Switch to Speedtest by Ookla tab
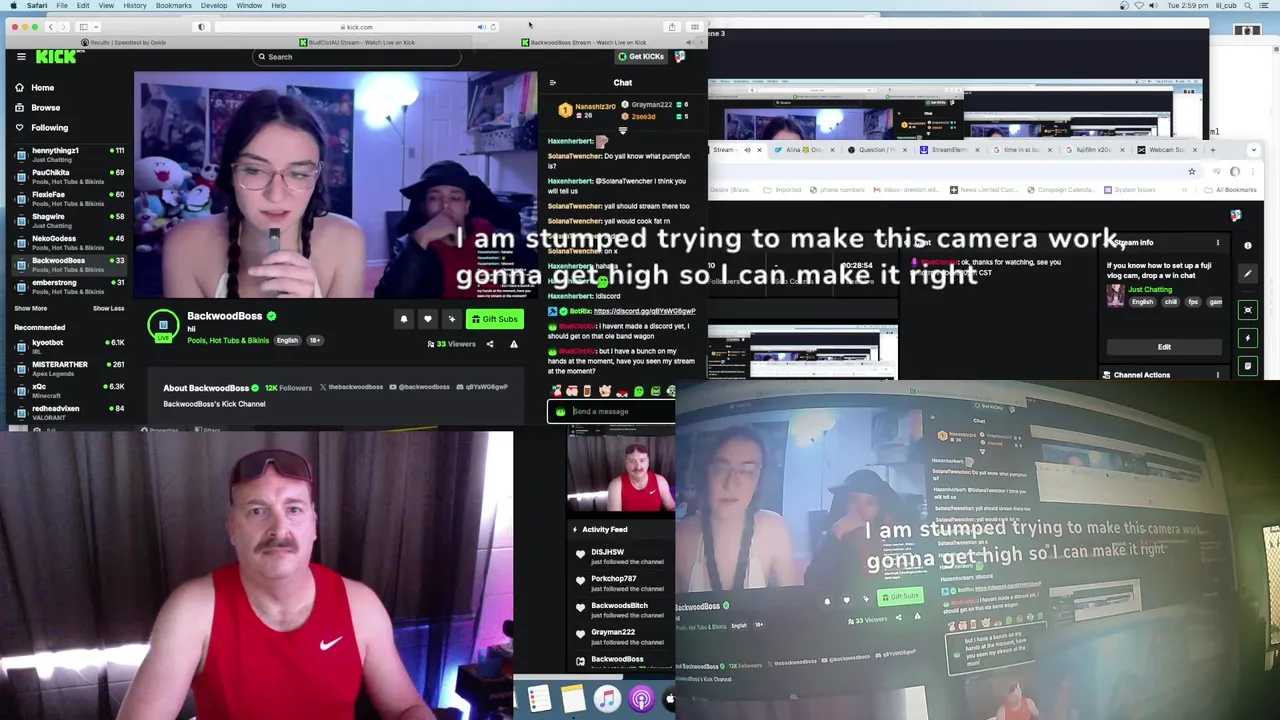Viewport: 1280px width, 720px height. [123, 42]
